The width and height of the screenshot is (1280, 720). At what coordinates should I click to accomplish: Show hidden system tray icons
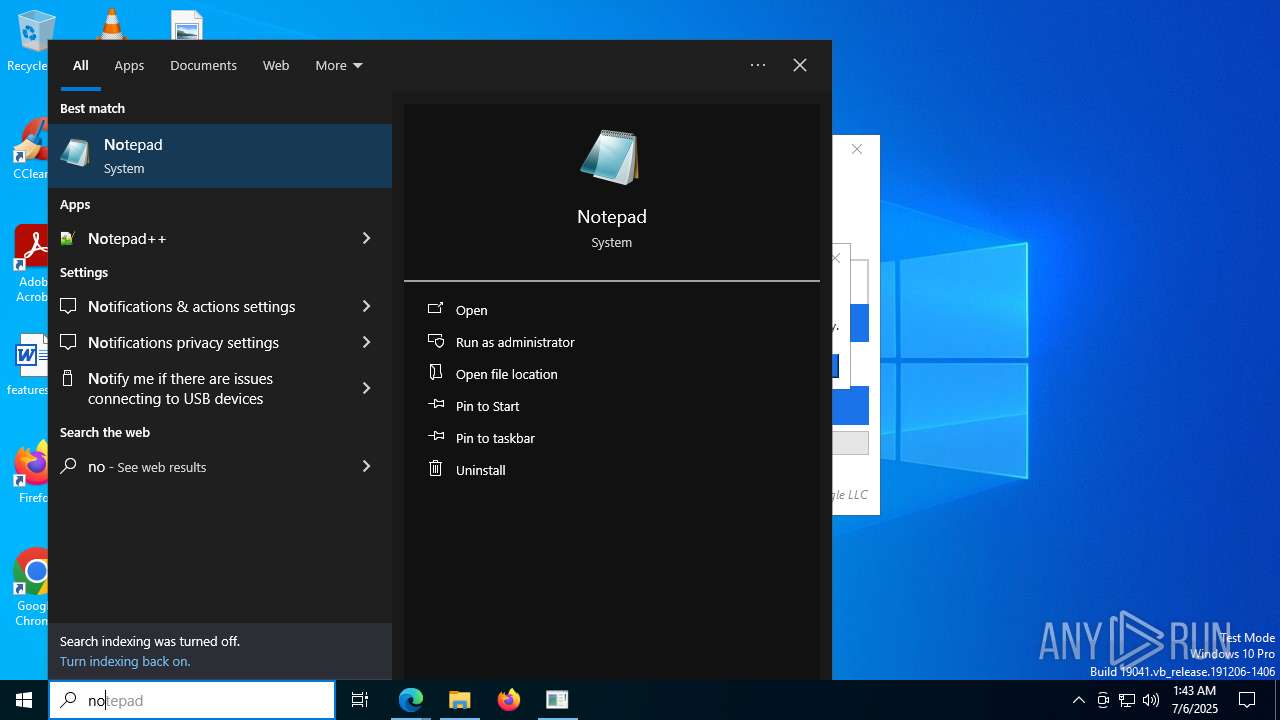click(x=1078, y=700)
